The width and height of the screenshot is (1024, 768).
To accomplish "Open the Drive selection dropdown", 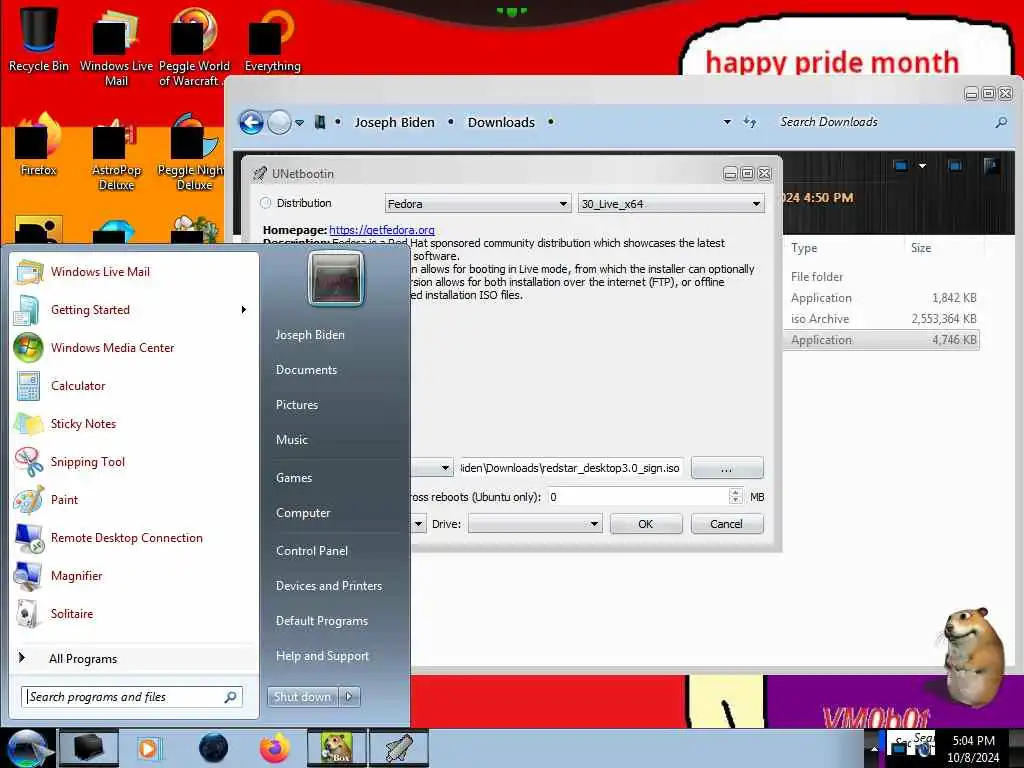I will coord(535,524).
